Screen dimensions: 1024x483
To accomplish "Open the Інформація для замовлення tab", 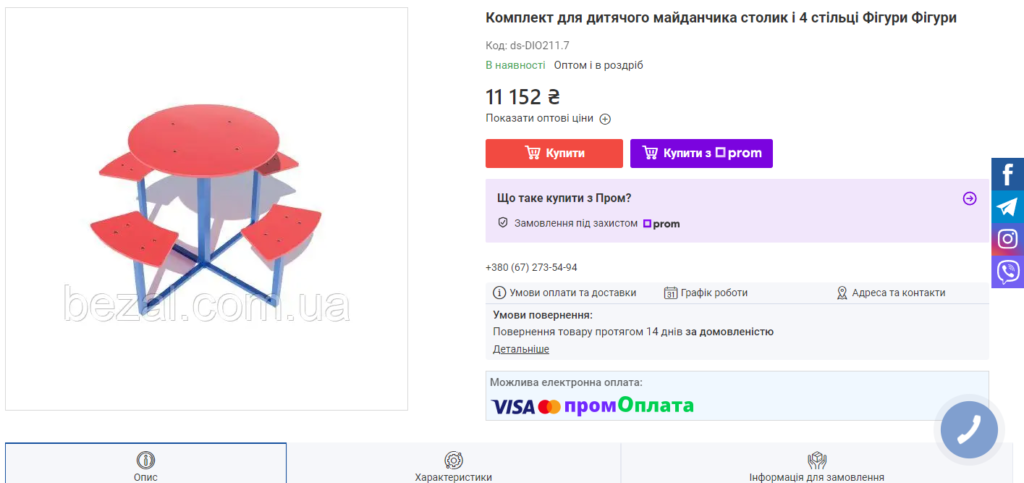I will tap(816, 463).
